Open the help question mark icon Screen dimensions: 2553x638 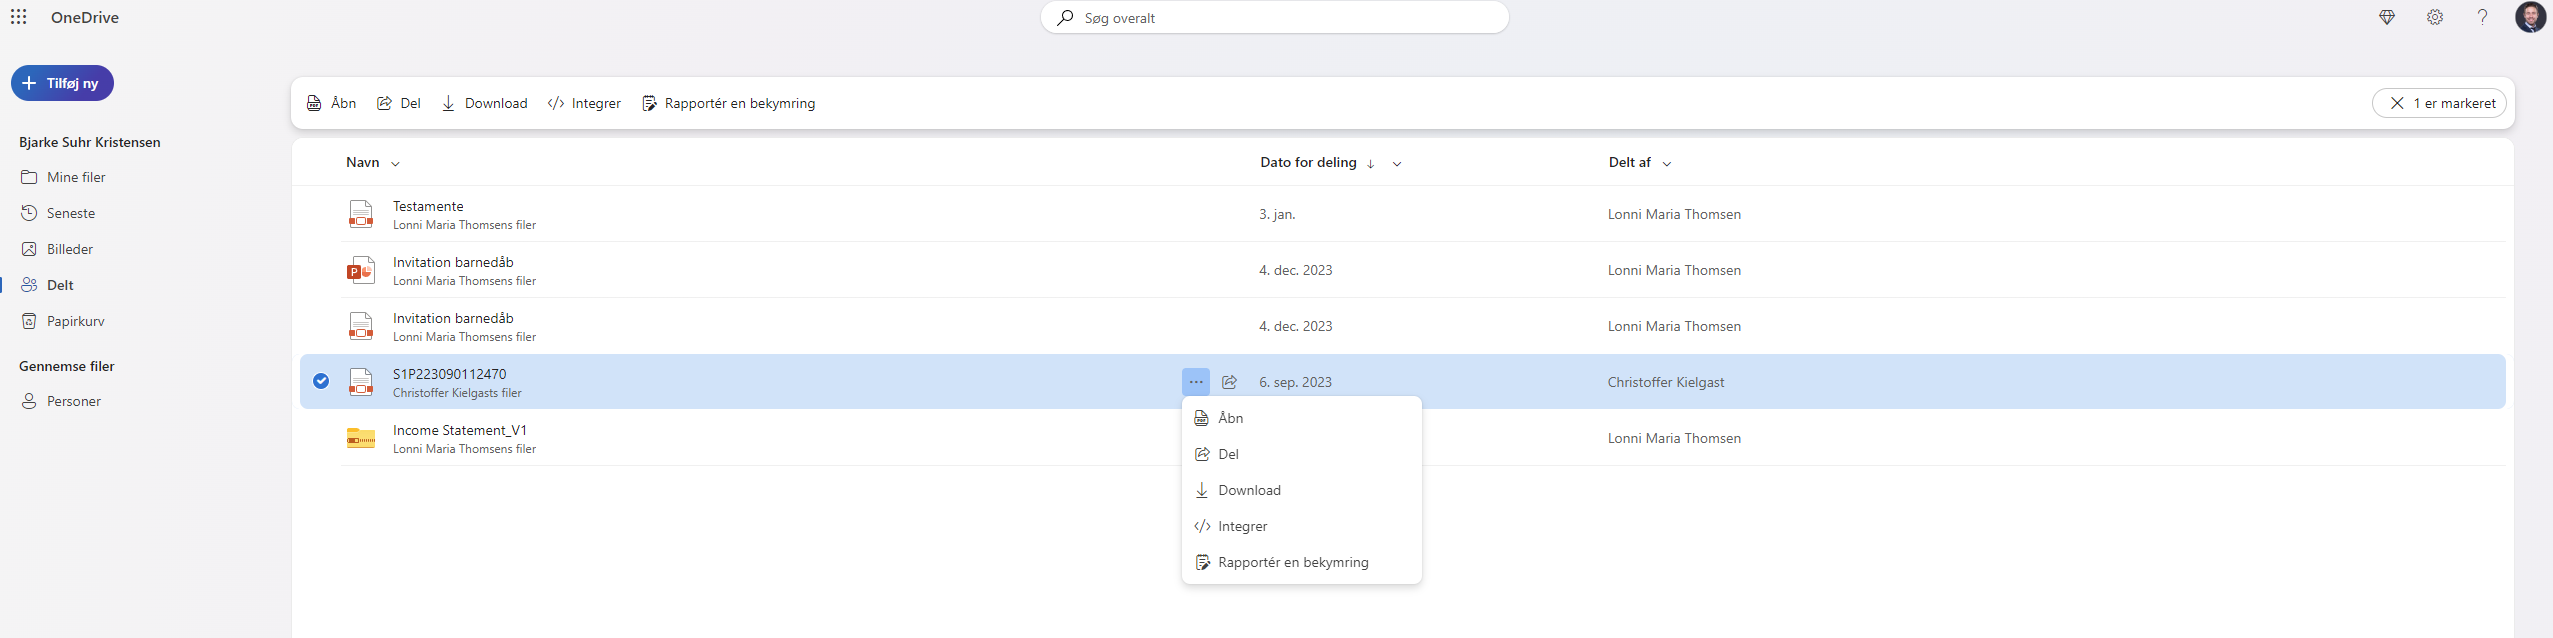tap(2482, 17)
